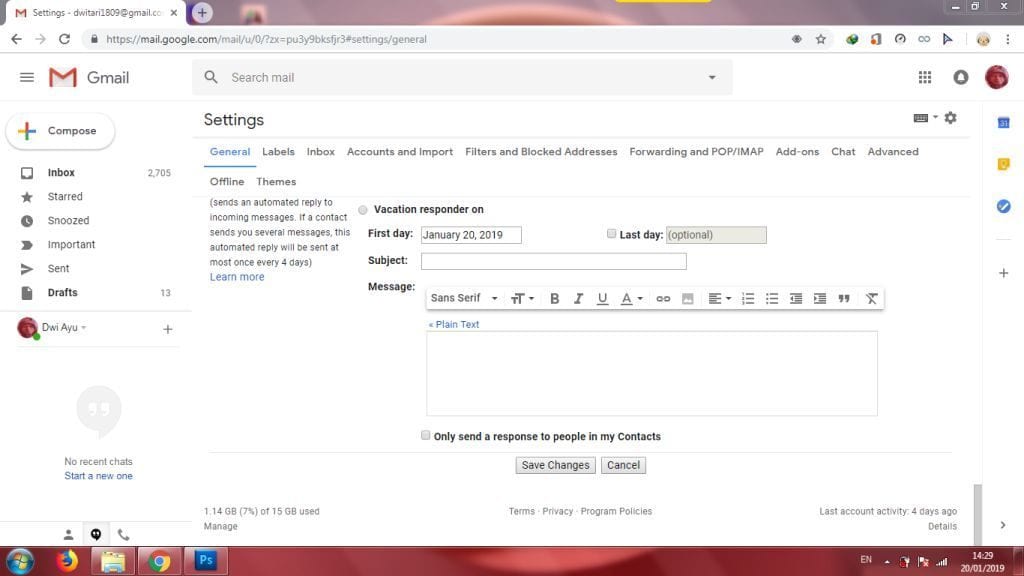The width and height of the screenshot is (1024, 576).
Task: Expand the text color dropdown
Action: 632,298
